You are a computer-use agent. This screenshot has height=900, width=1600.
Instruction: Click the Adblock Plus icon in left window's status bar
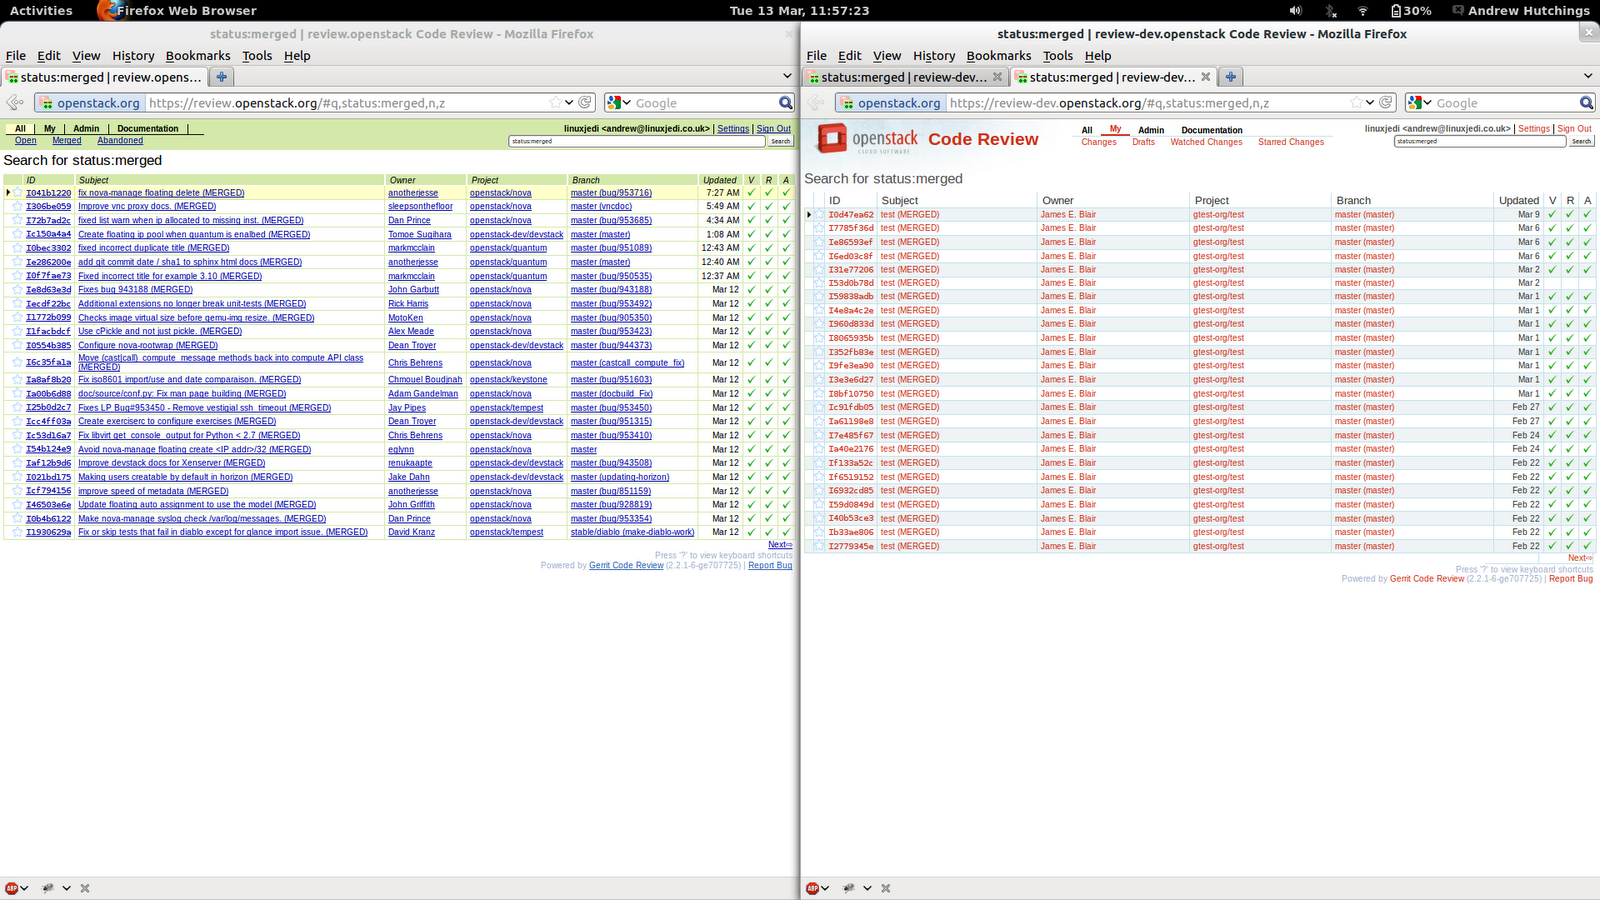click(11, 888)
